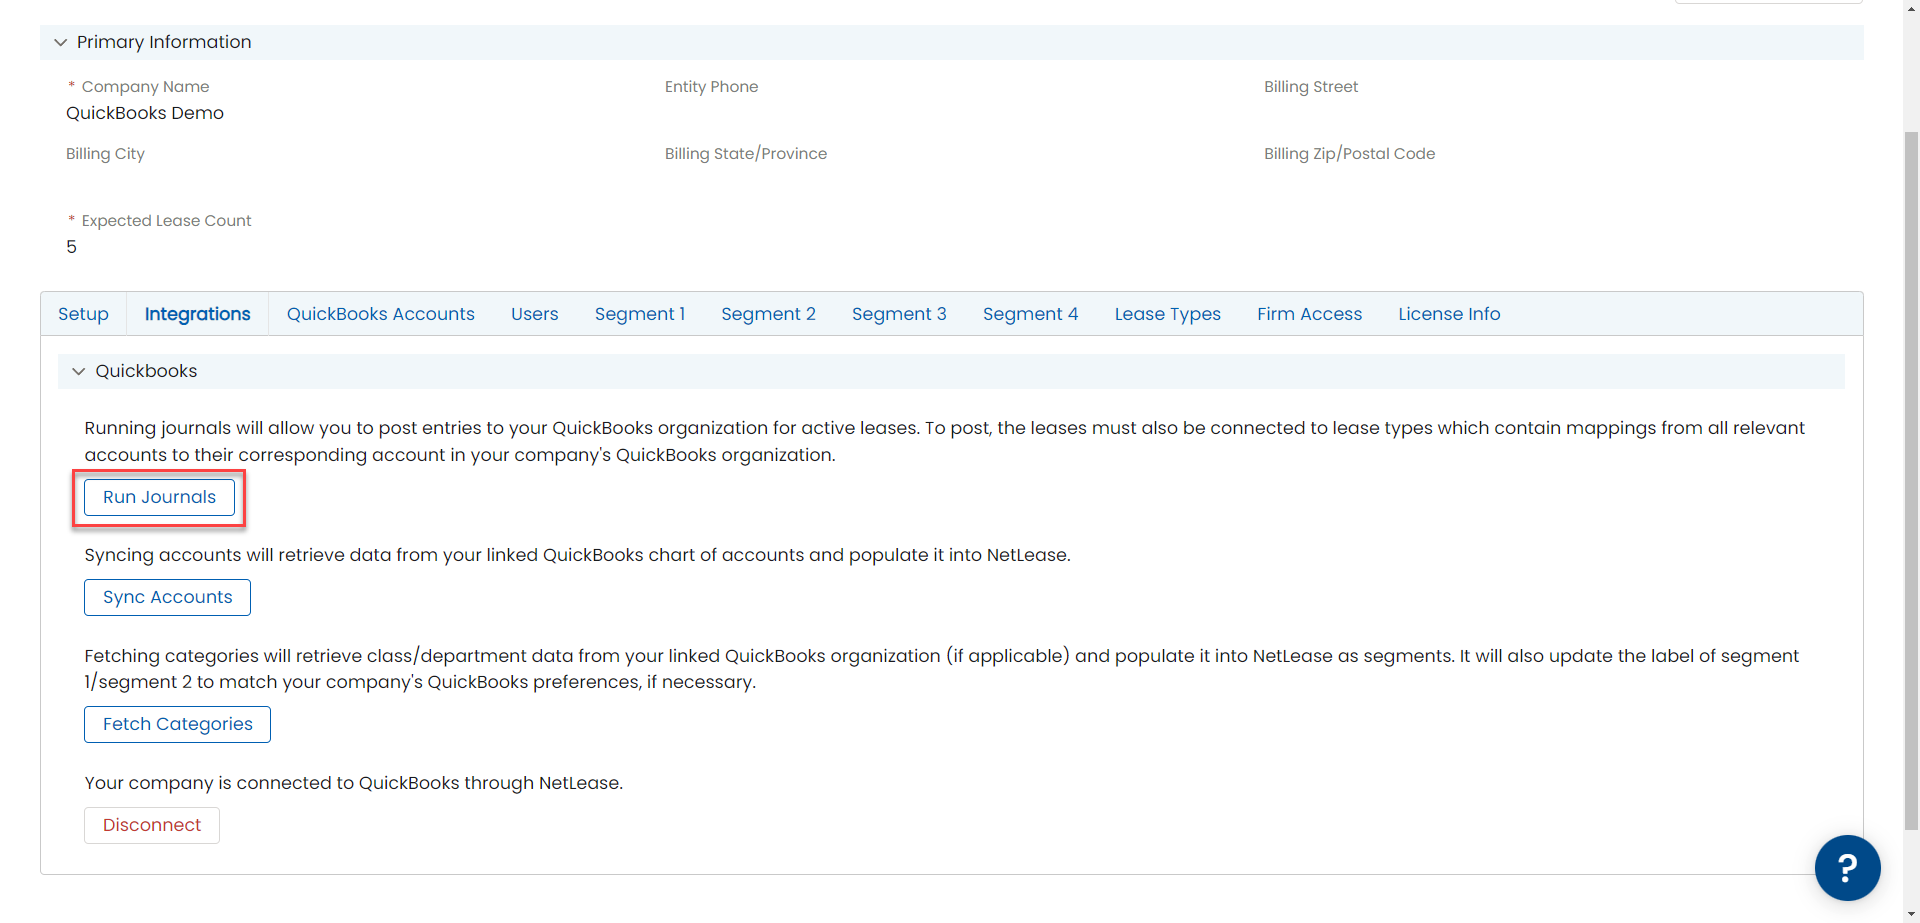Collapse the Quickbooks section chevron
Image resolution: width=1920 pixels, height=923 pixels.
(79, 371)
